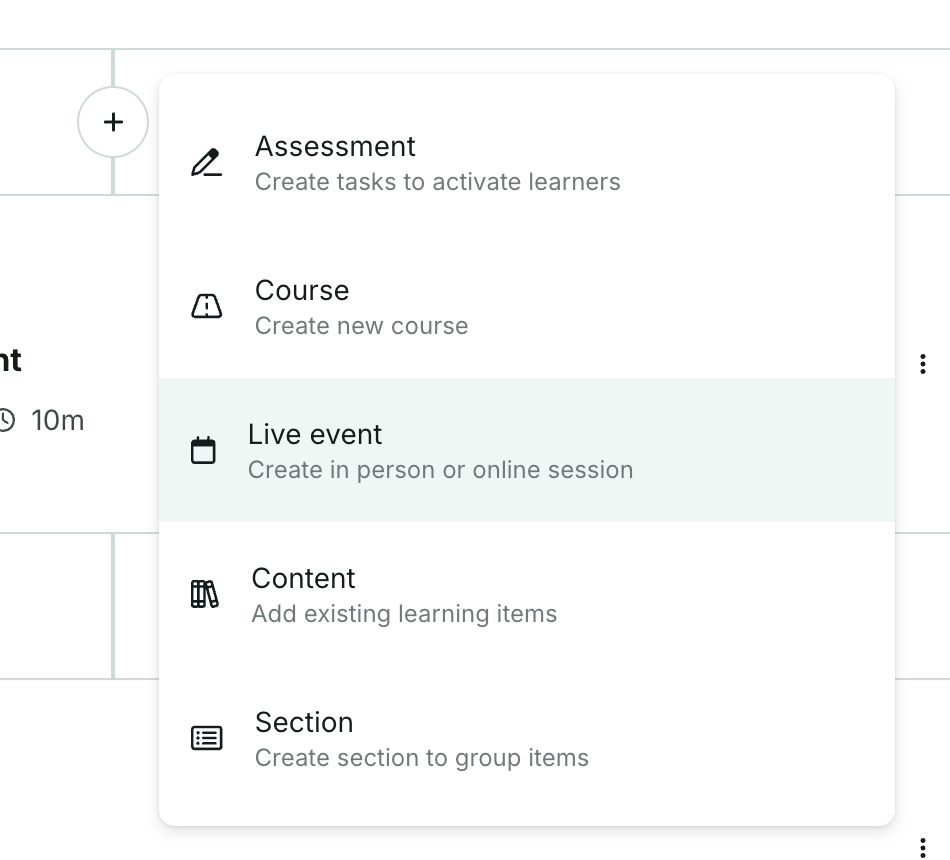Click the pencil icon for Assessment
The height and width of the screenshot is (860, 950).
click(x=206, y=162)
